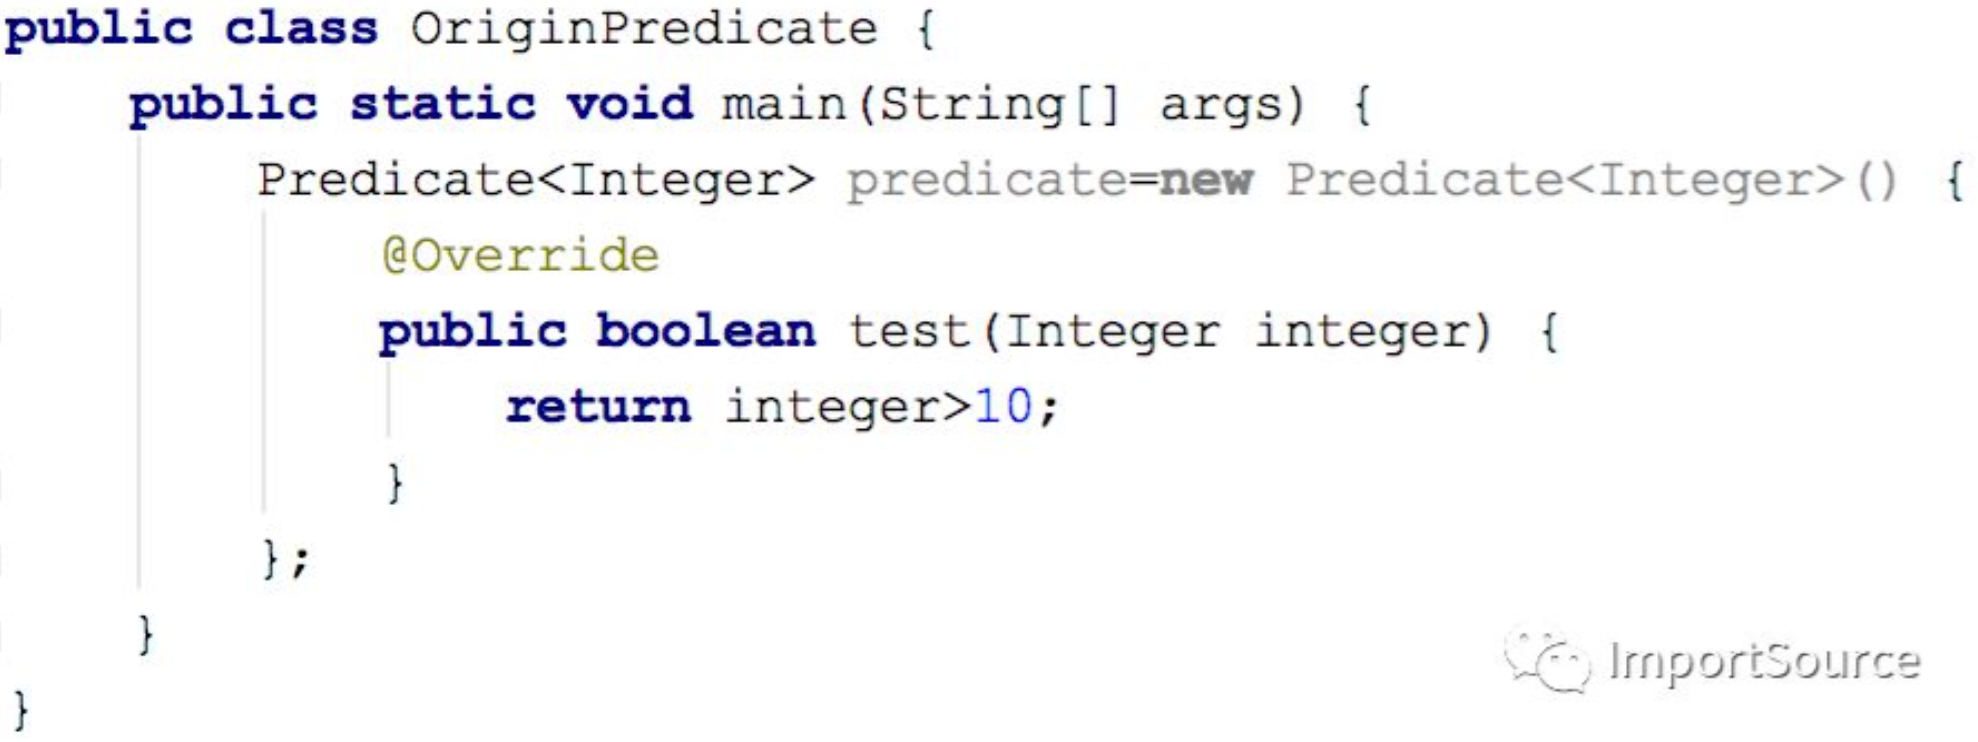Click the test method name
This screenshot has width=1978, height=742.
[x=910, y=331]
